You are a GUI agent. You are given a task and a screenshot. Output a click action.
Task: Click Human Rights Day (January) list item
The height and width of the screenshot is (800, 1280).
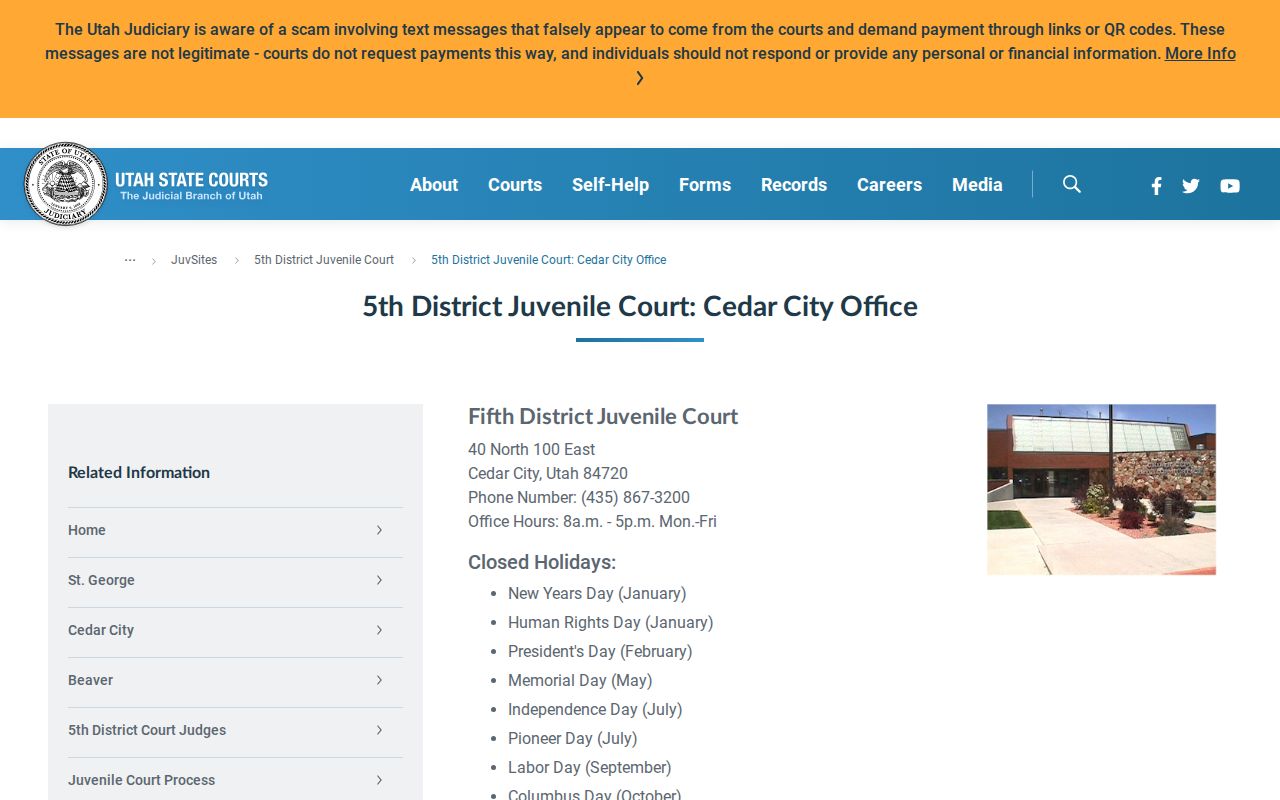coord(610,622)
